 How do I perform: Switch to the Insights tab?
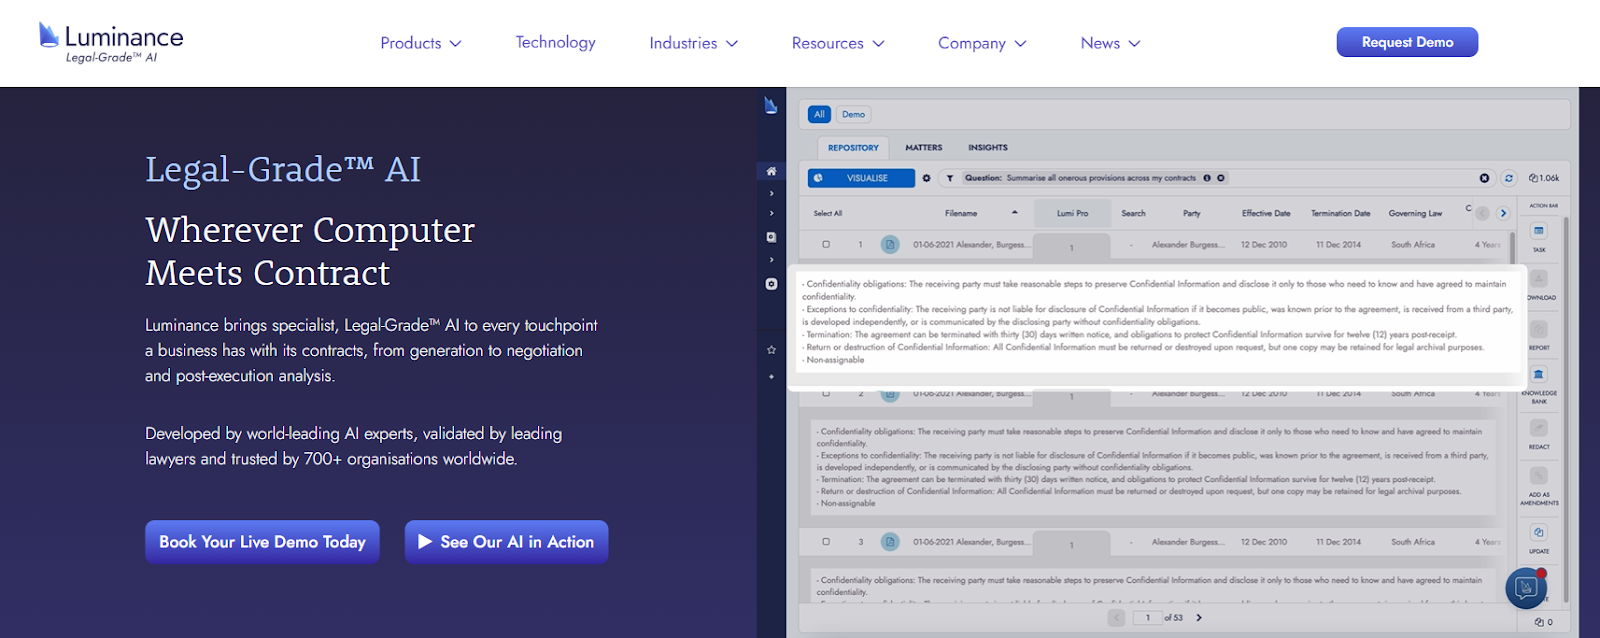pyautogui.click(x=988, y=148)
